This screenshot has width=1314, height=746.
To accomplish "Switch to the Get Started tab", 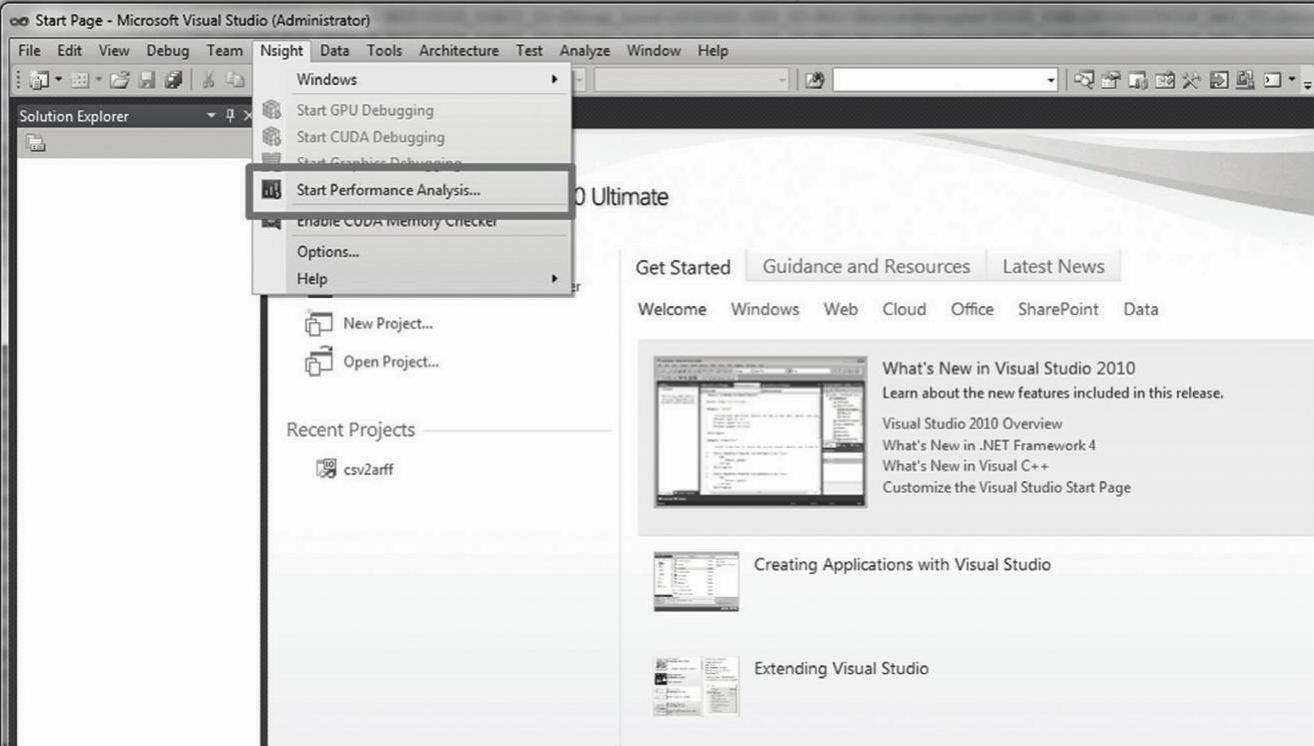I will point(683,267).
